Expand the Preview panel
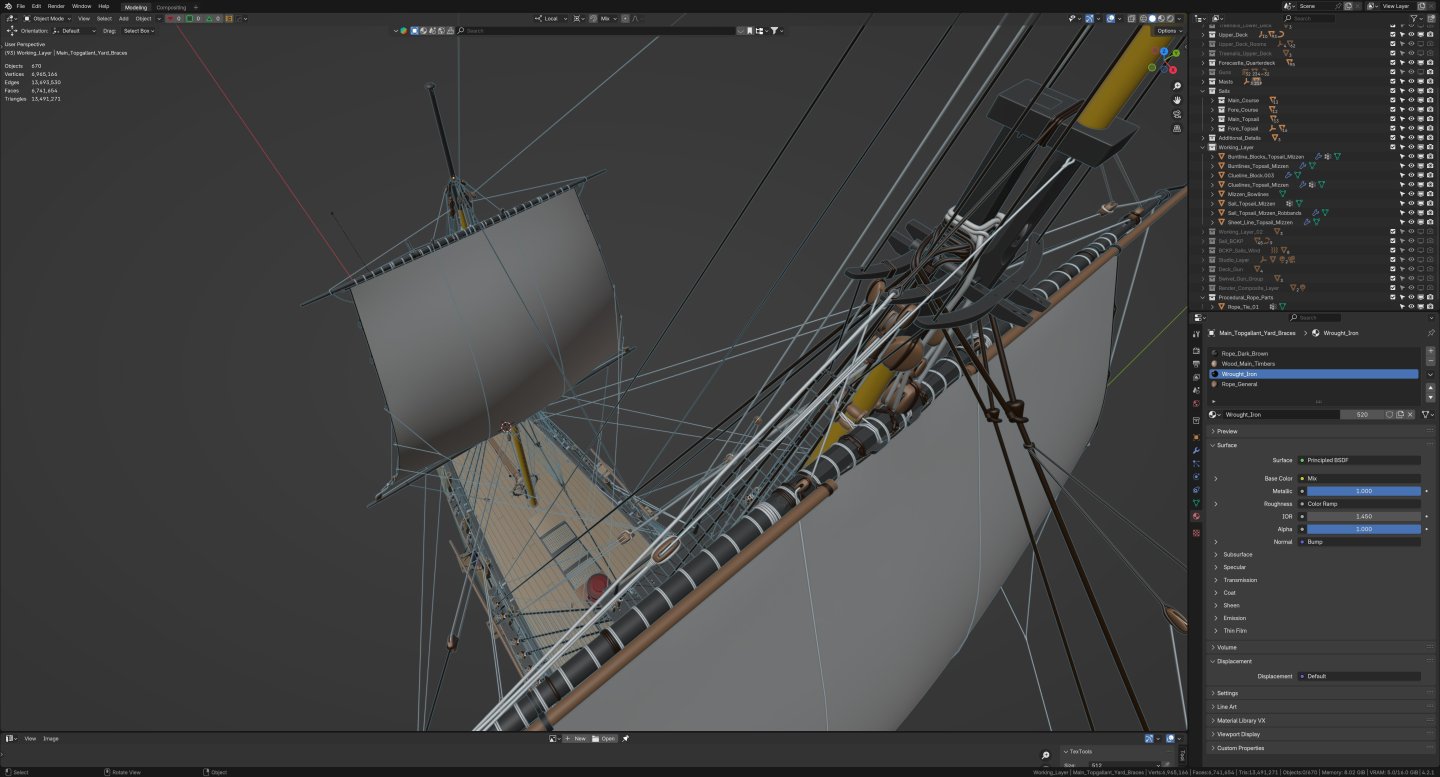 point(1227,431)
